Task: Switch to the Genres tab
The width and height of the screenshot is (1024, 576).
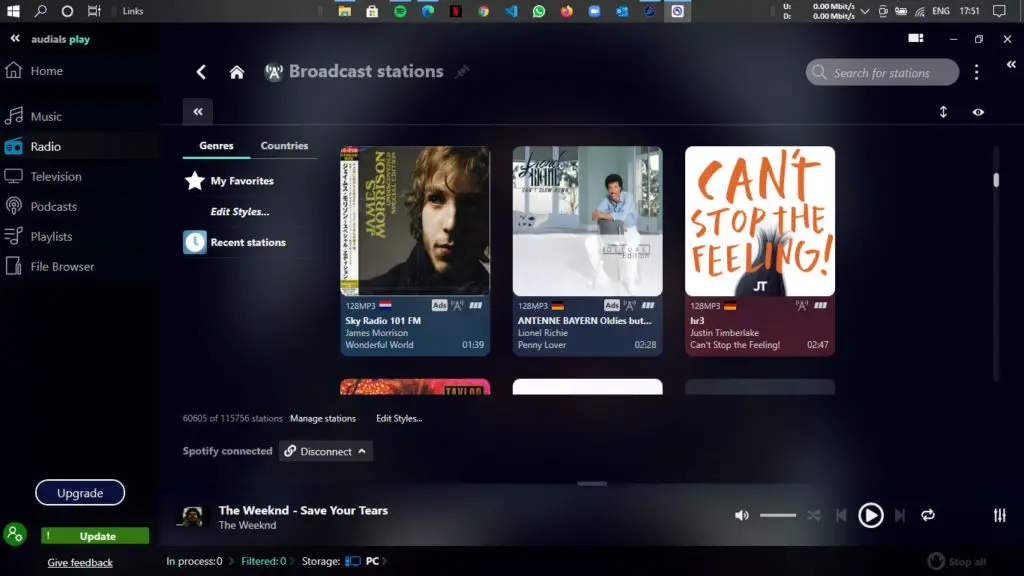Action: (x=216, y=146)
